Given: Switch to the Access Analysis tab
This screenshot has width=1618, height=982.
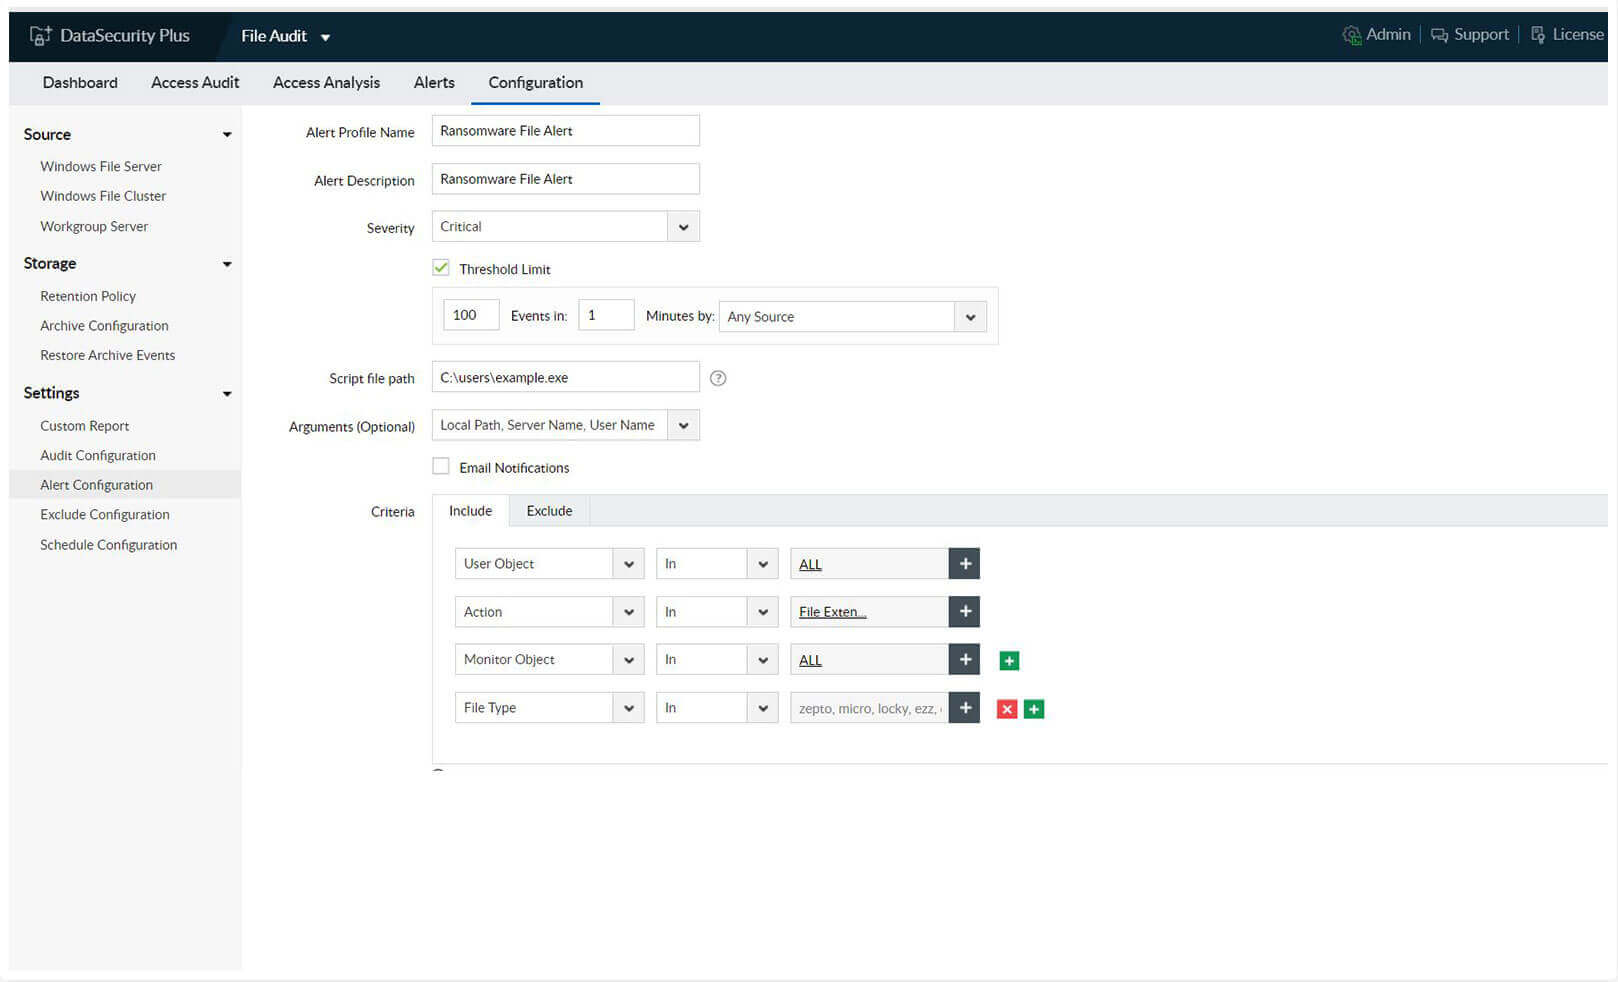Looking at the screenshot, I should pos(326,82).
